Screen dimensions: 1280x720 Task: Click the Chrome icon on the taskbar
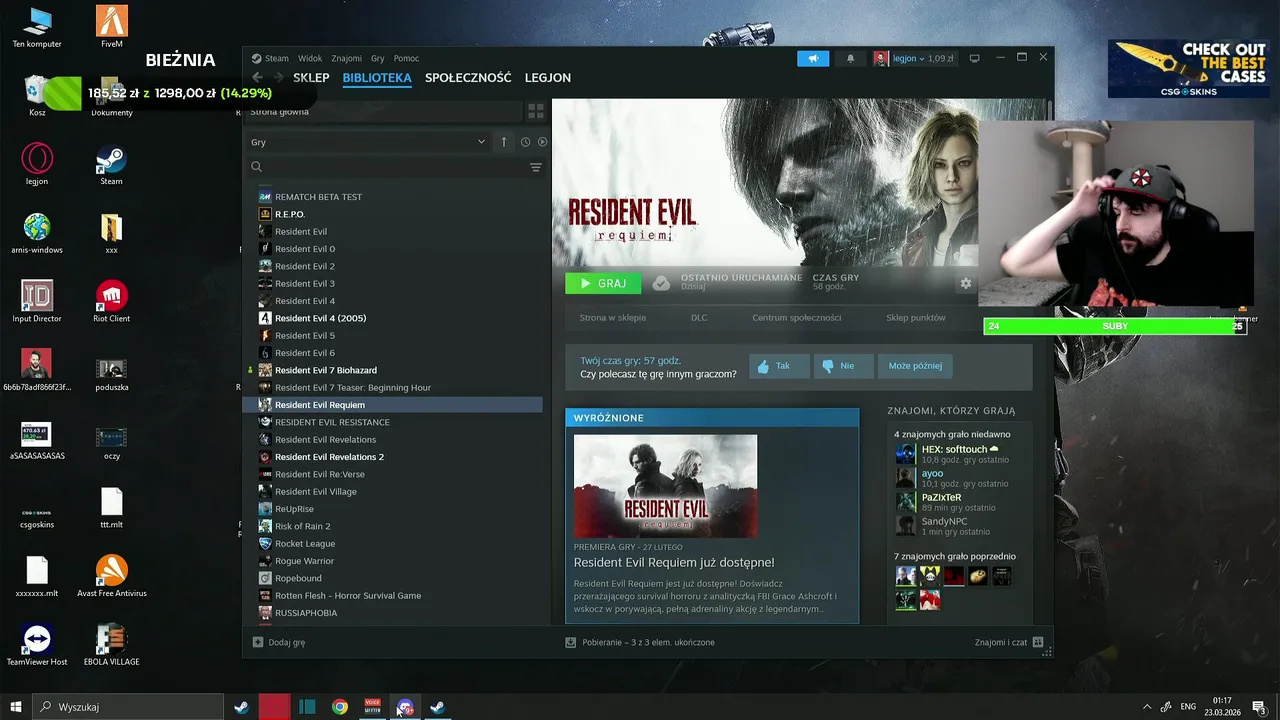pyautogui.click(x=340, y=707)
